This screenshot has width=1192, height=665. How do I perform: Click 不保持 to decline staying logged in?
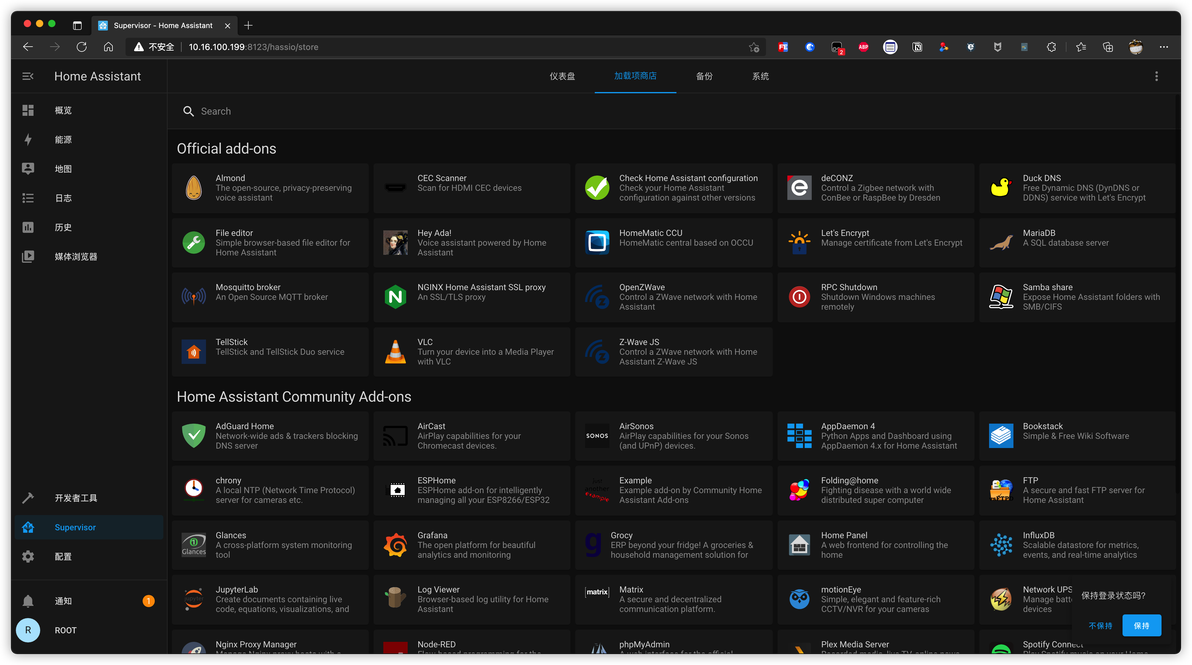coord(1100,625)
